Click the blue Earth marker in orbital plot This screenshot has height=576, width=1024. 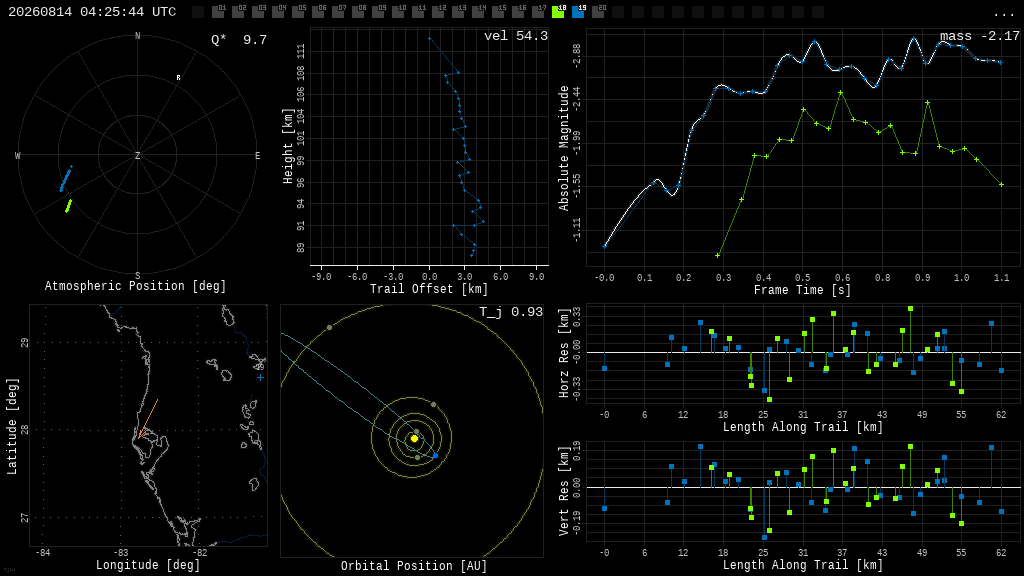pos(436,455)
